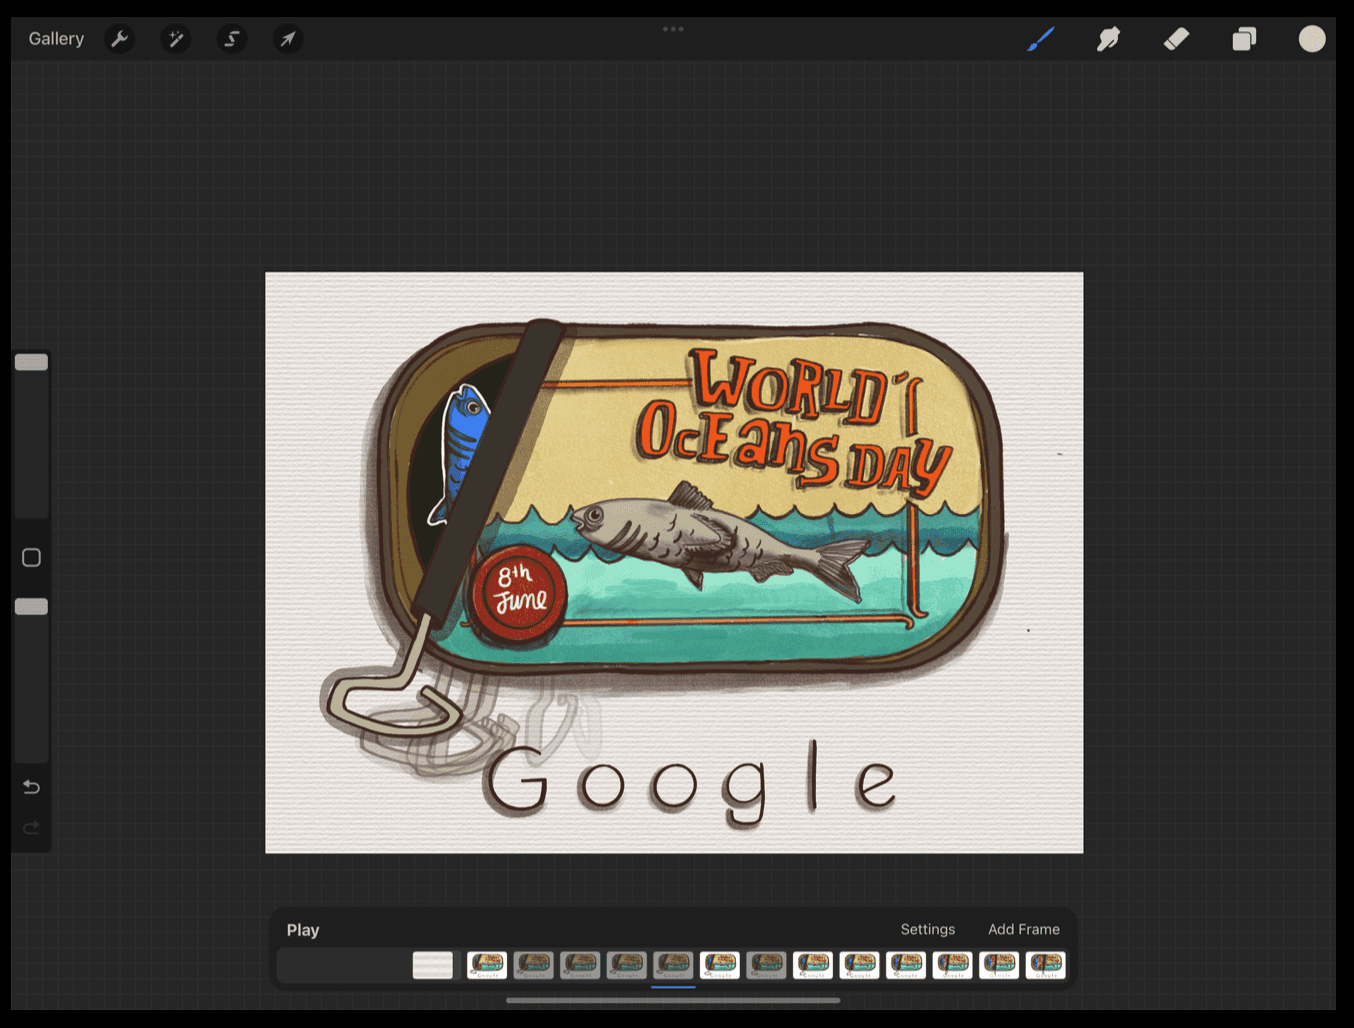
Task: Open the Adjustments magic wand menu
Action: point(175,39)
